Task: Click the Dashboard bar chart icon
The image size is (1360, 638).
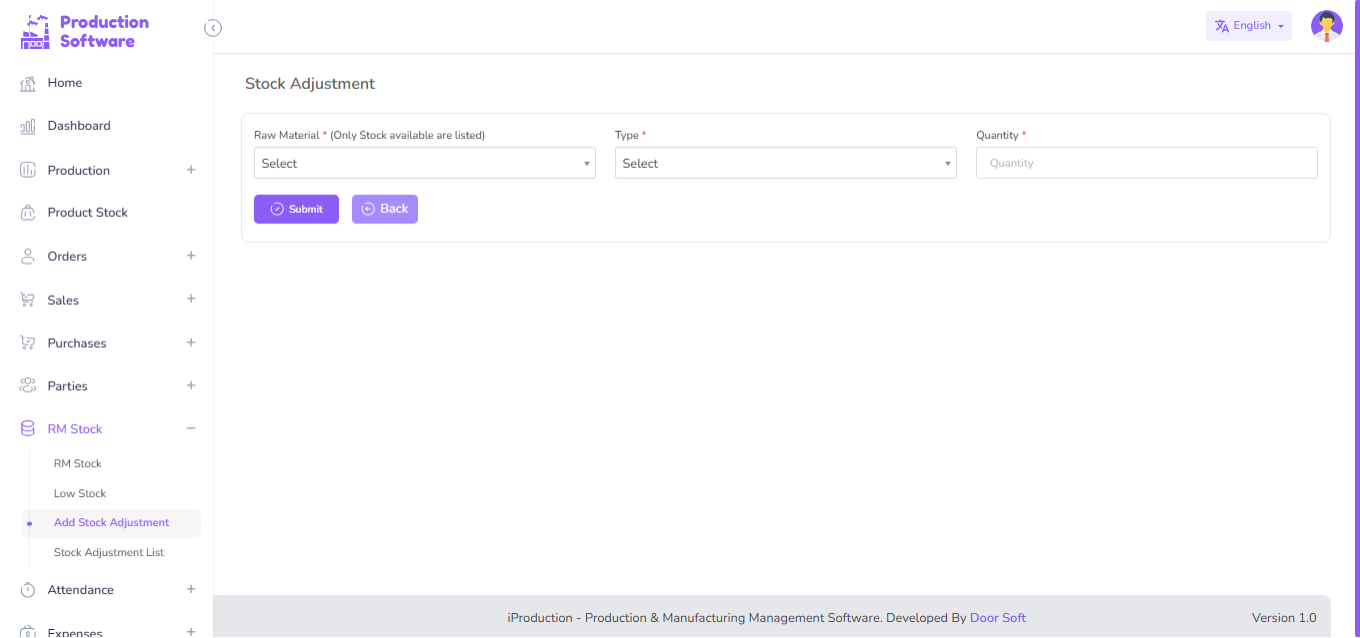Action: (x=28, y=127)
